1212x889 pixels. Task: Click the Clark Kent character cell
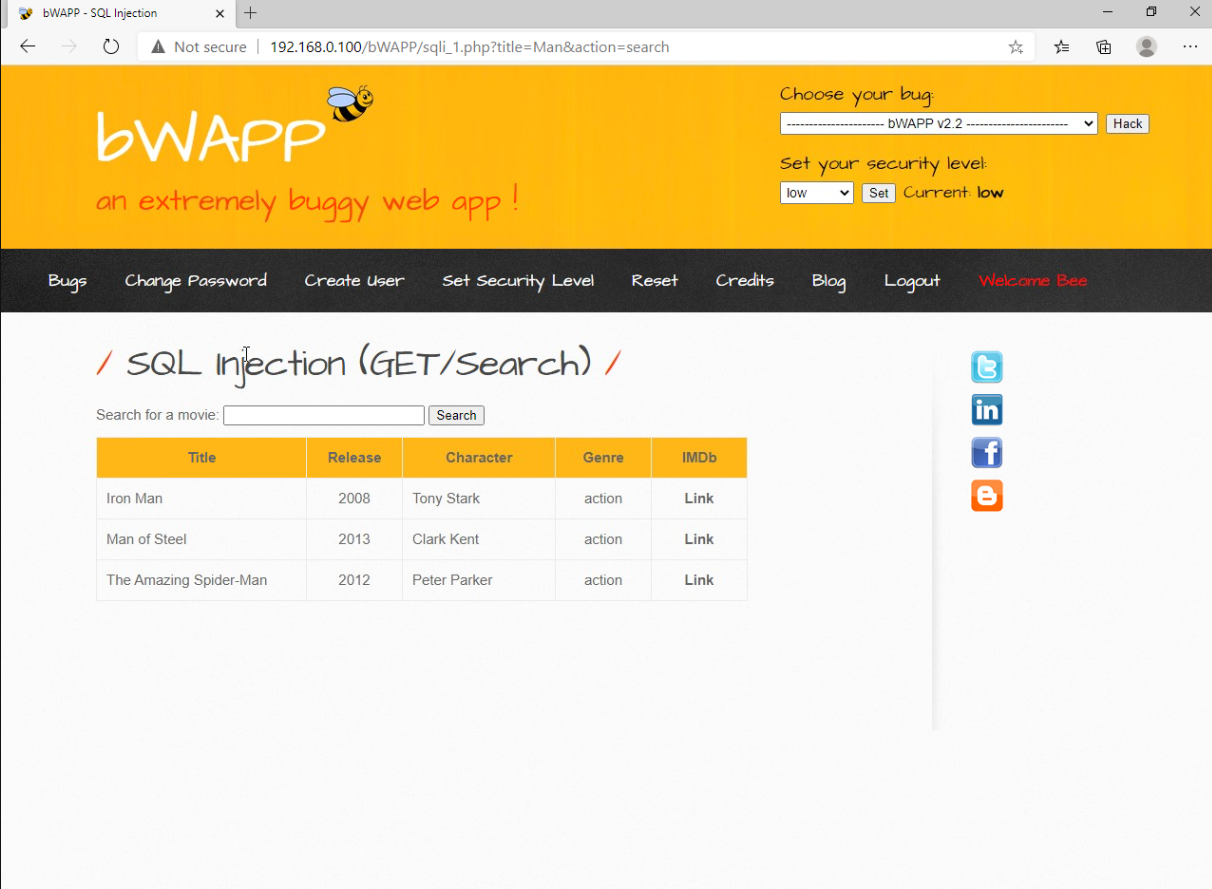pos(479,539)
